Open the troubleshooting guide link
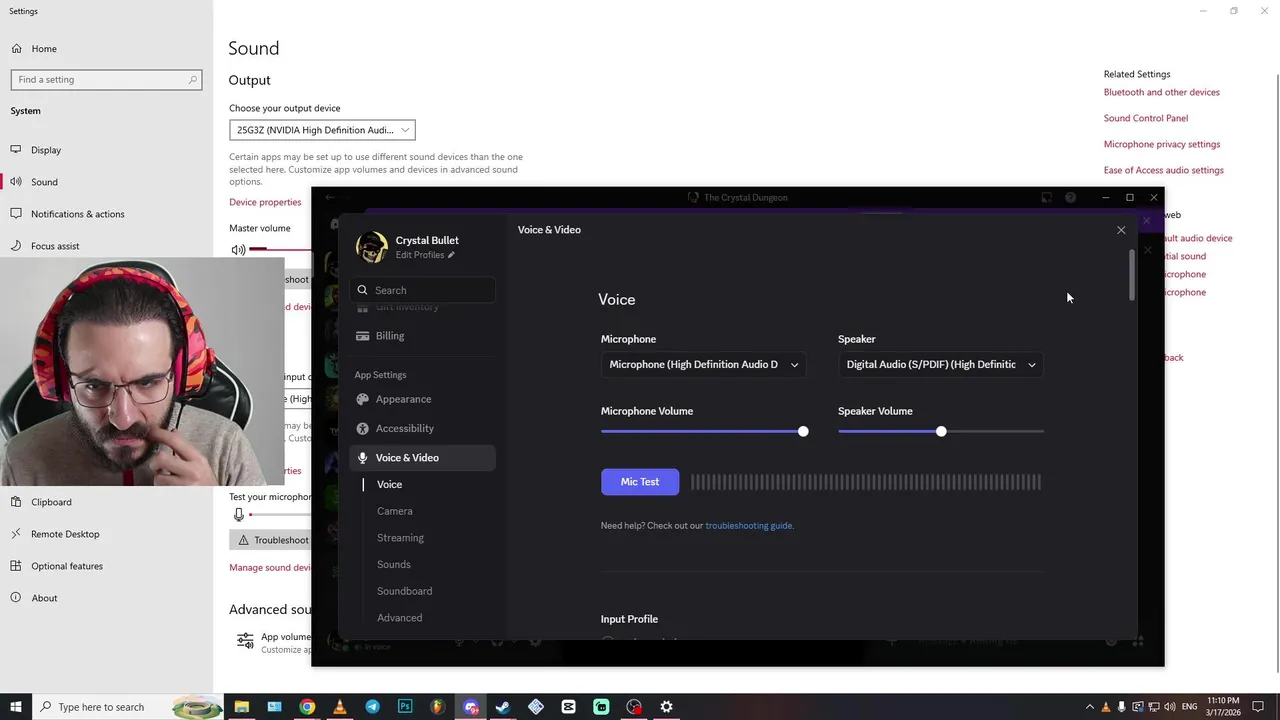 749,526
